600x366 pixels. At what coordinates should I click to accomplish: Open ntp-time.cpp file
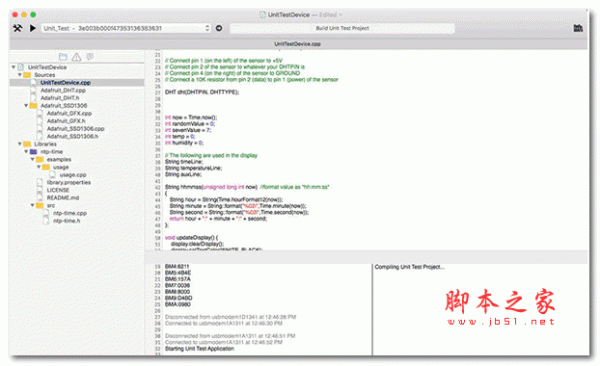[x=70, y=213]
